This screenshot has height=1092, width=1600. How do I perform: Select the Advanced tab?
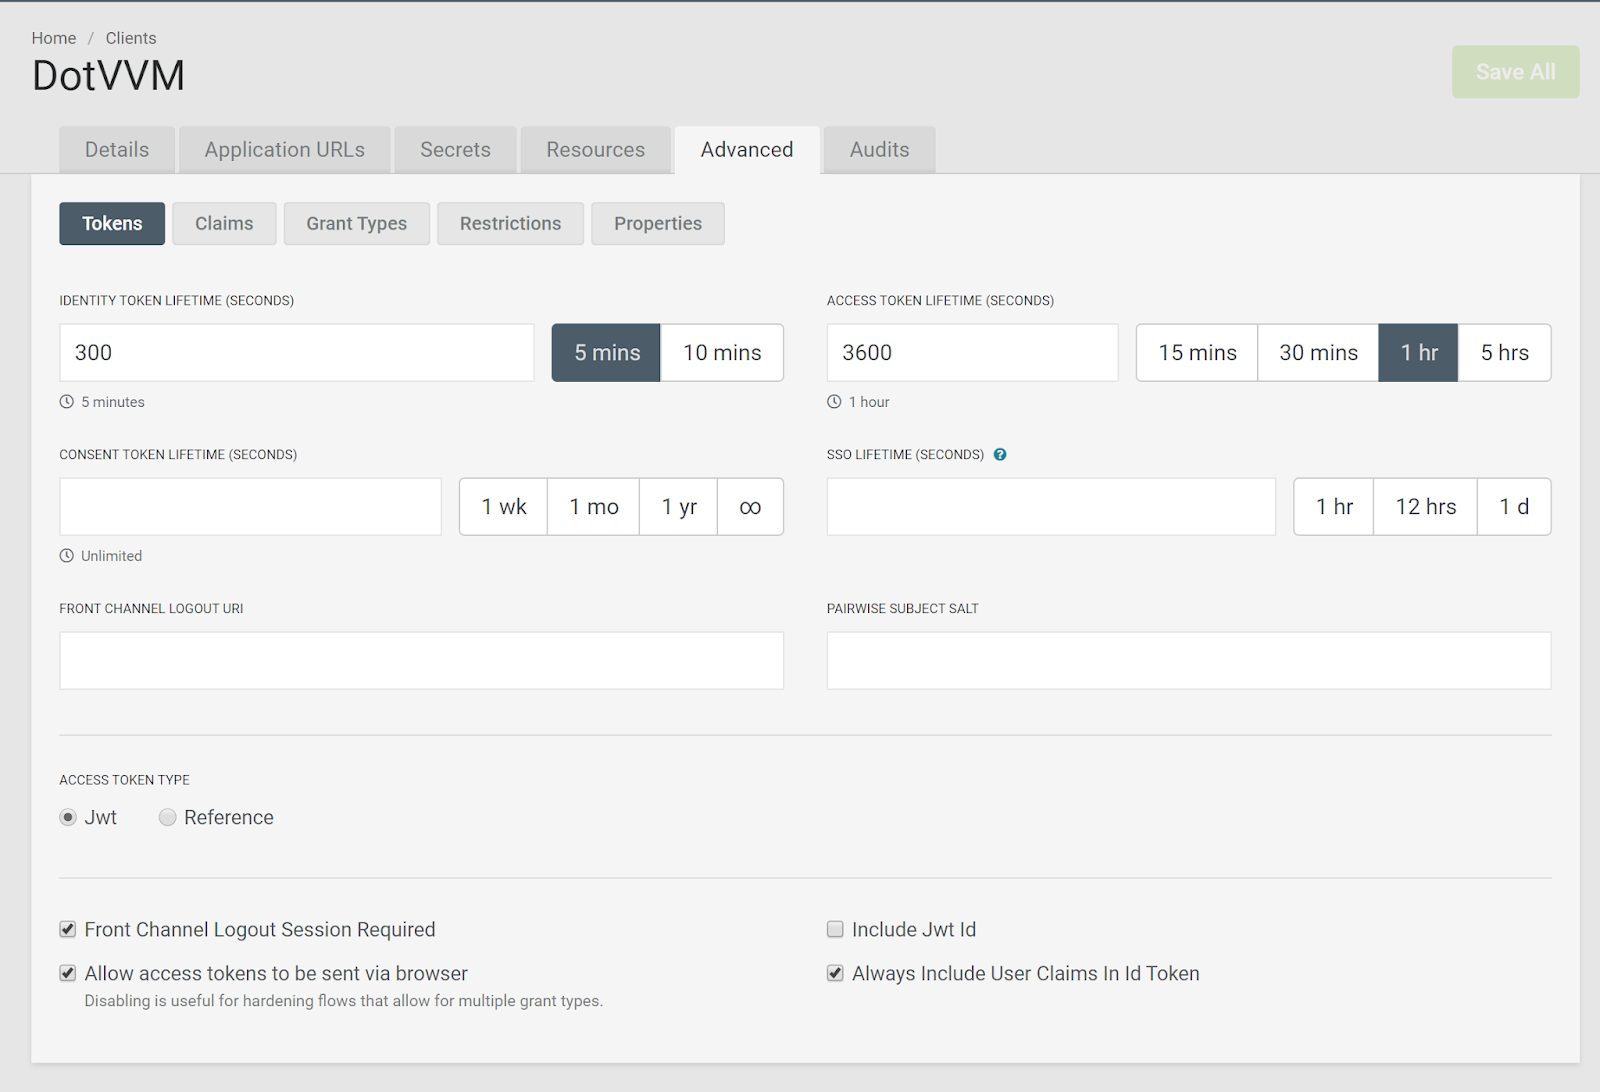pyautogui.click(x=747, y=150)
